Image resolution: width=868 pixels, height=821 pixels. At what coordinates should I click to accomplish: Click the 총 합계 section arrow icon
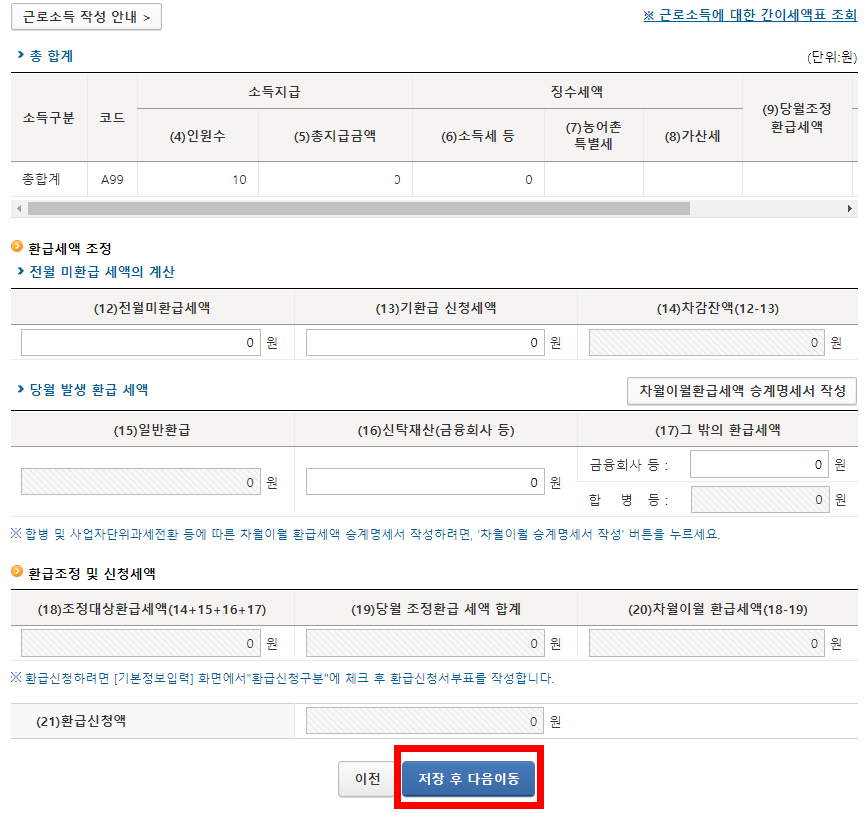[x=20, y=55]
